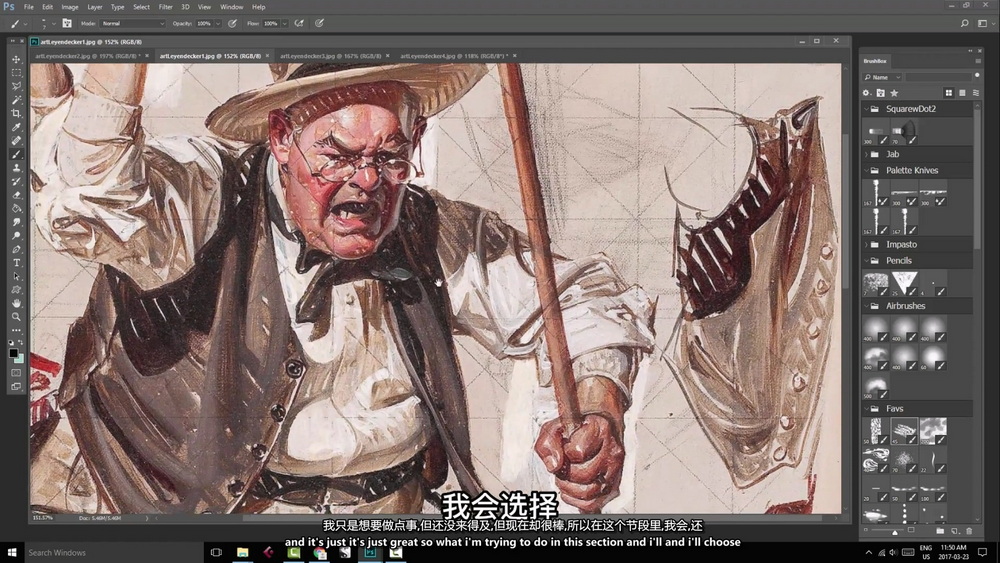This screenshot has height=563, width=1000.
Task: Toggle pressure for opacity
Action: tap(233, 24)
